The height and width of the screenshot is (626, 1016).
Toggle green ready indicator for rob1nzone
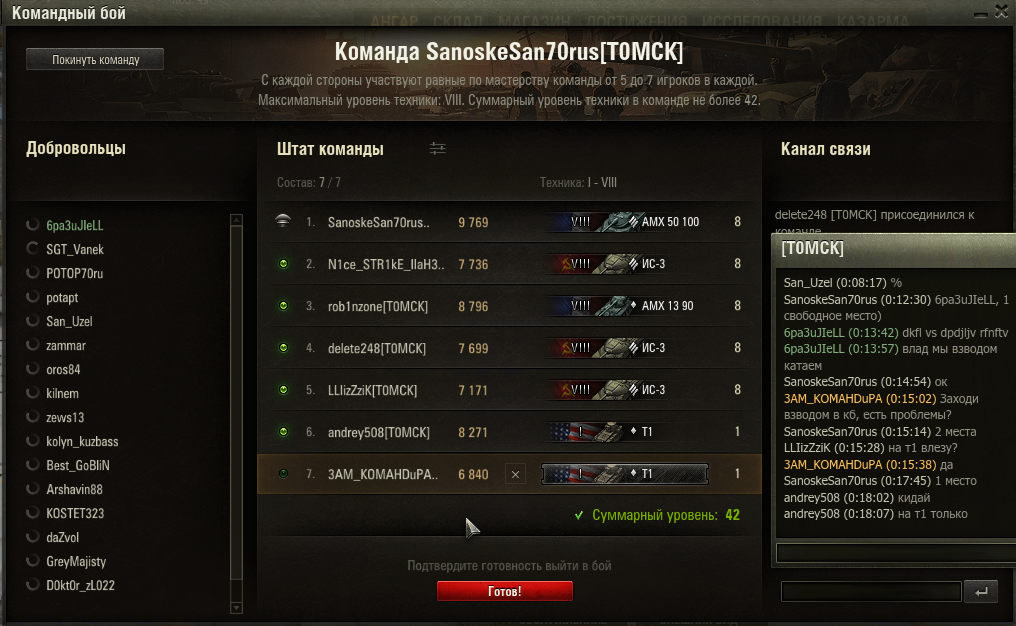(283, 305)
